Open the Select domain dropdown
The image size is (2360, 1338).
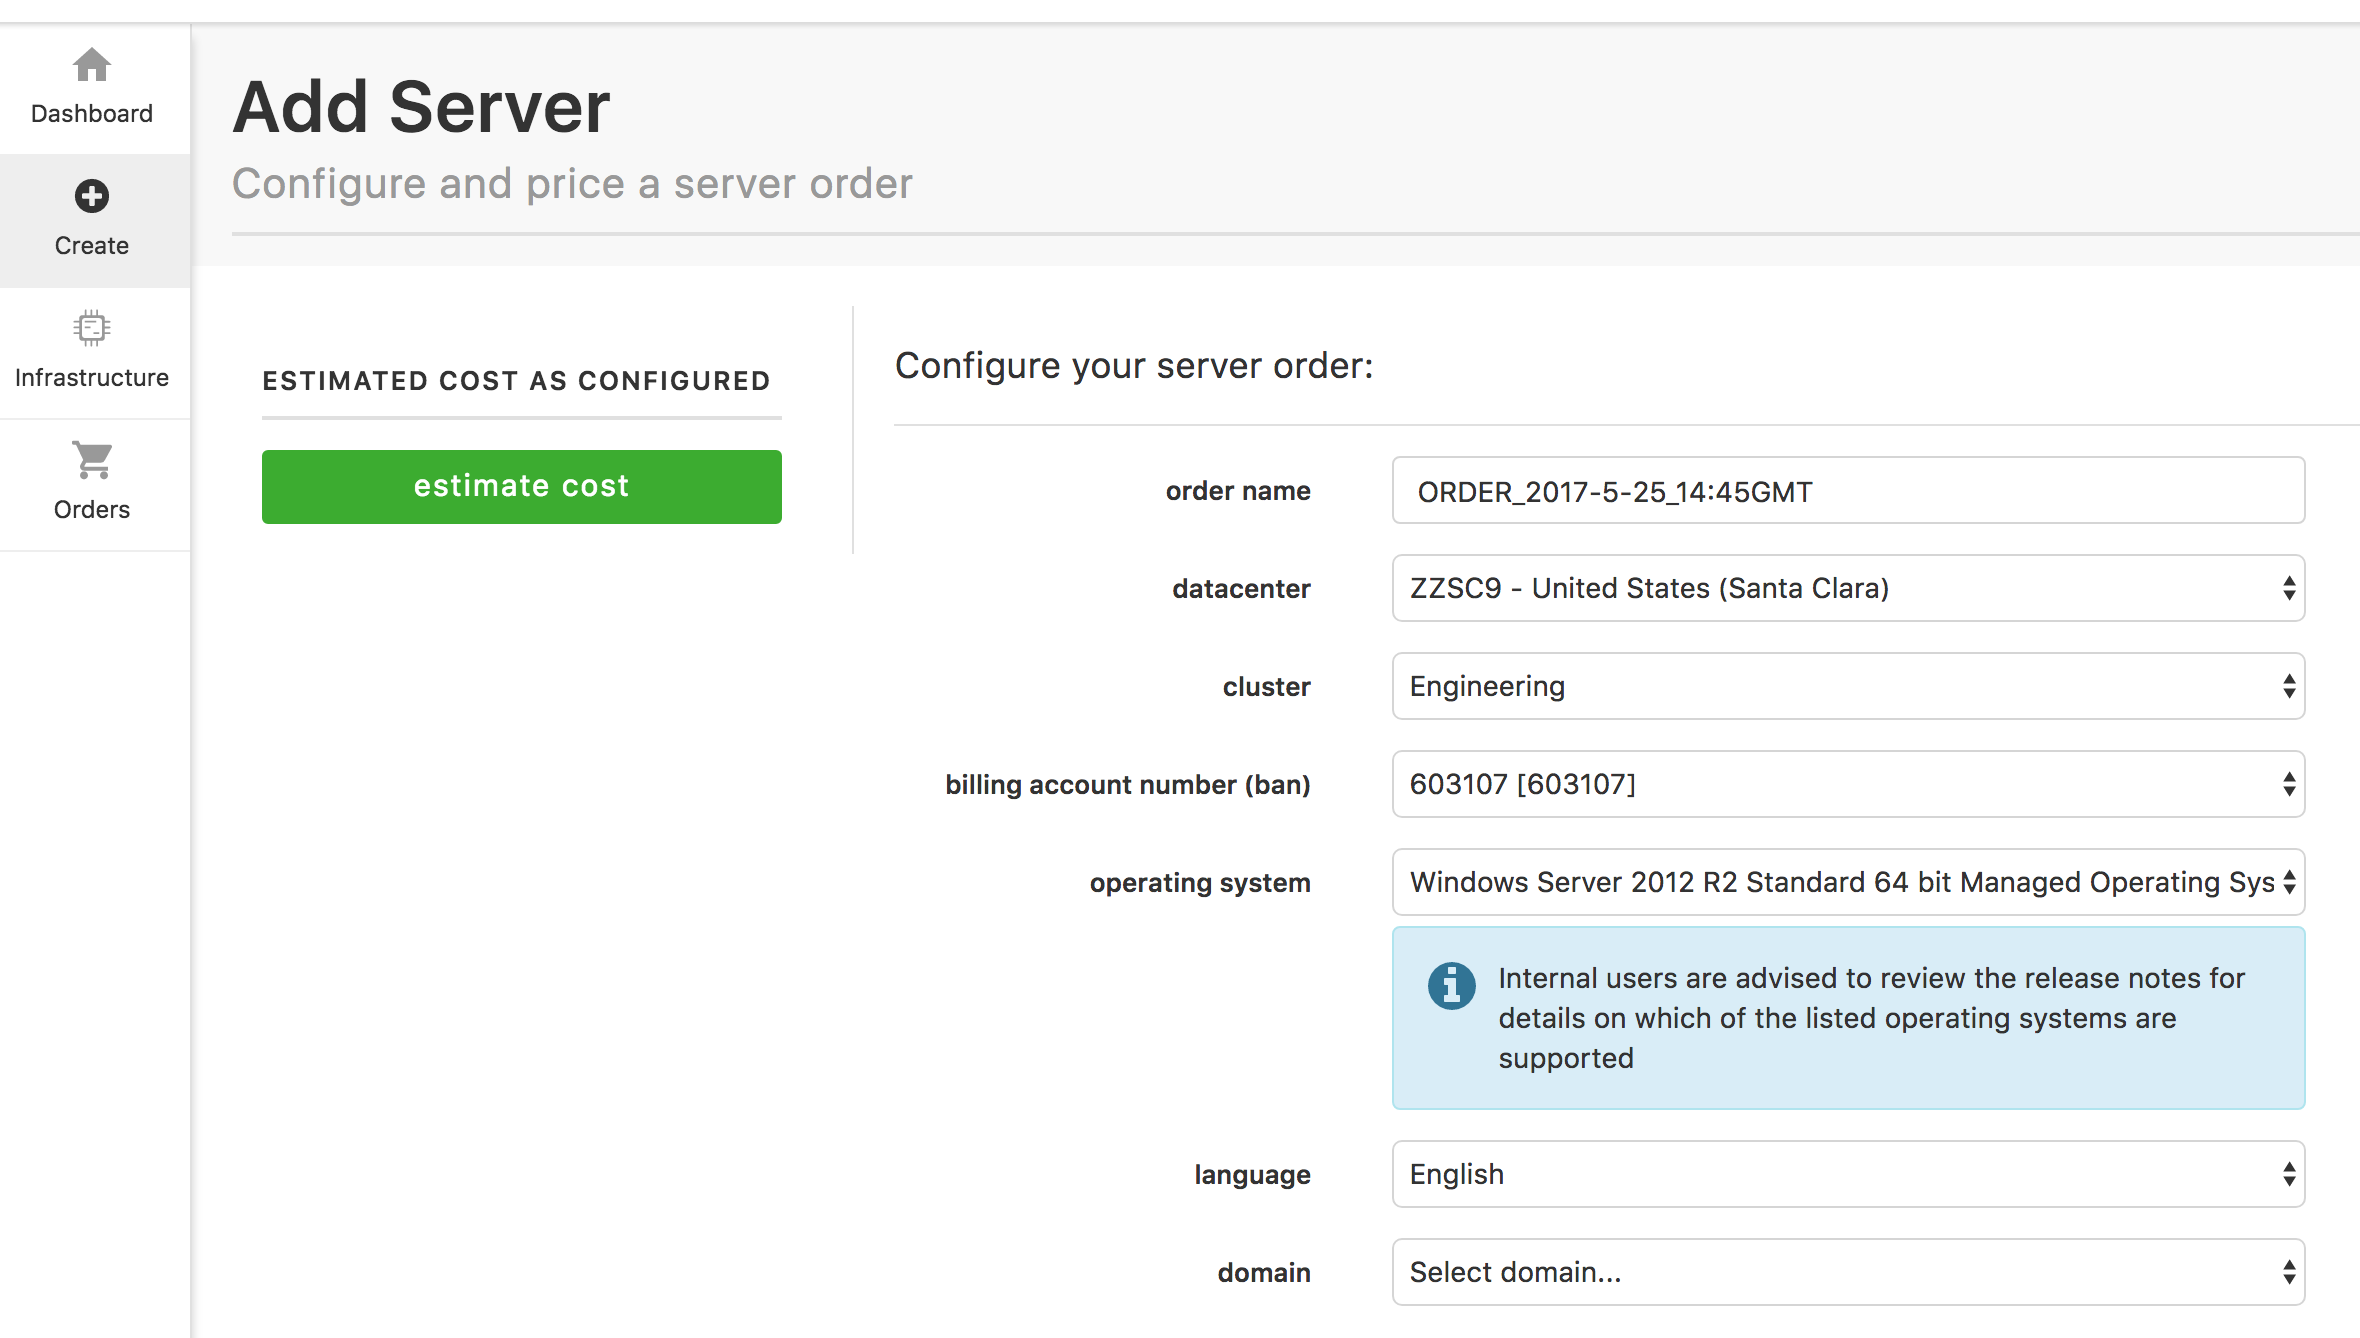(x=1848, y=1273)
